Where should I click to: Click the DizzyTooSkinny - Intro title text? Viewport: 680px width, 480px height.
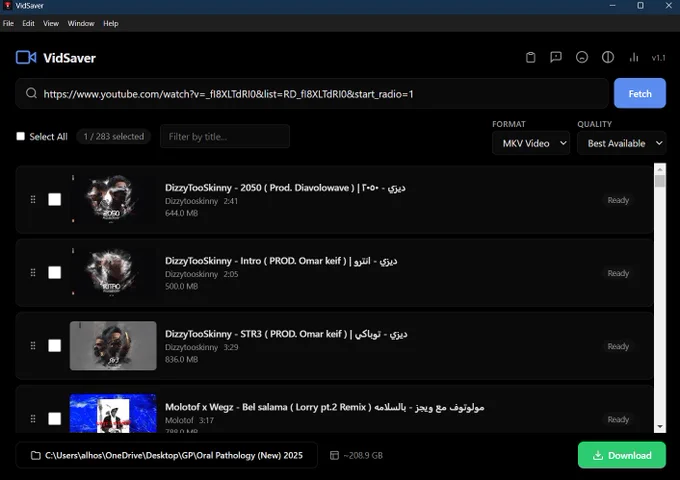[x=281, y=261]
